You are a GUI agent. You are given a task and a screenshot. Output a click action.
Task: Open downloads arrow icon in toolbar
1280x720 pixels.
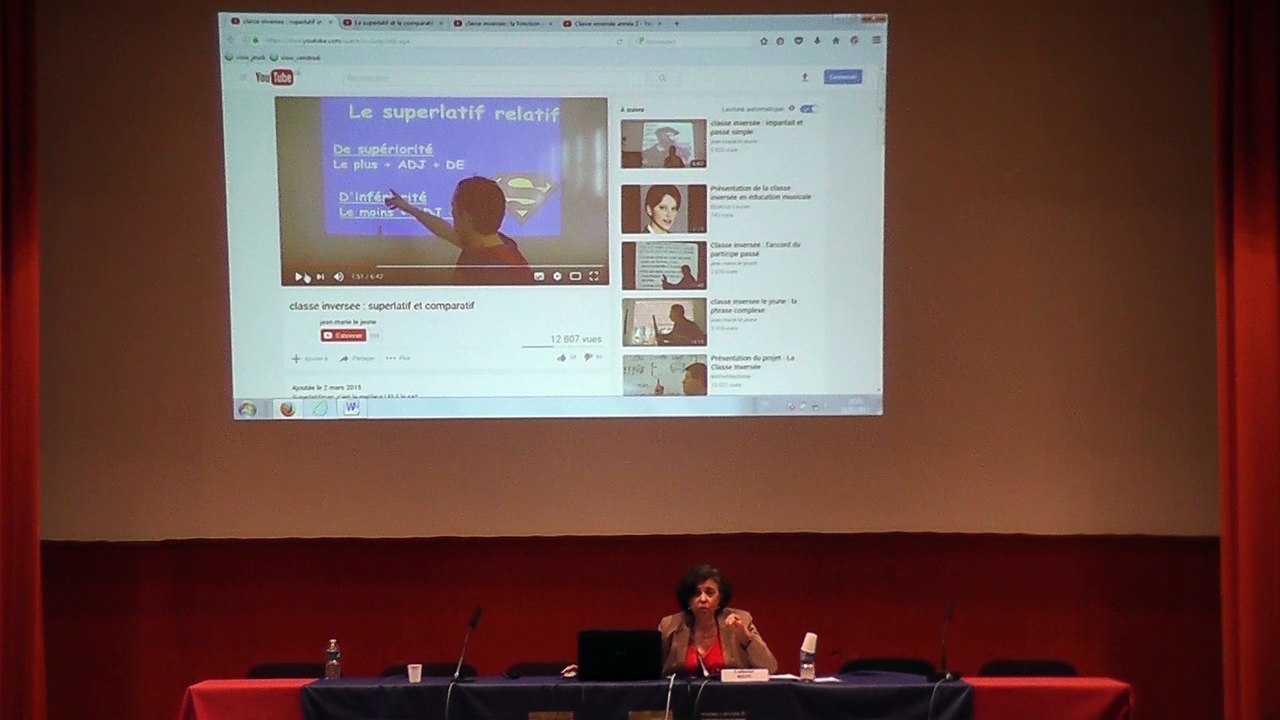(817, 40)
